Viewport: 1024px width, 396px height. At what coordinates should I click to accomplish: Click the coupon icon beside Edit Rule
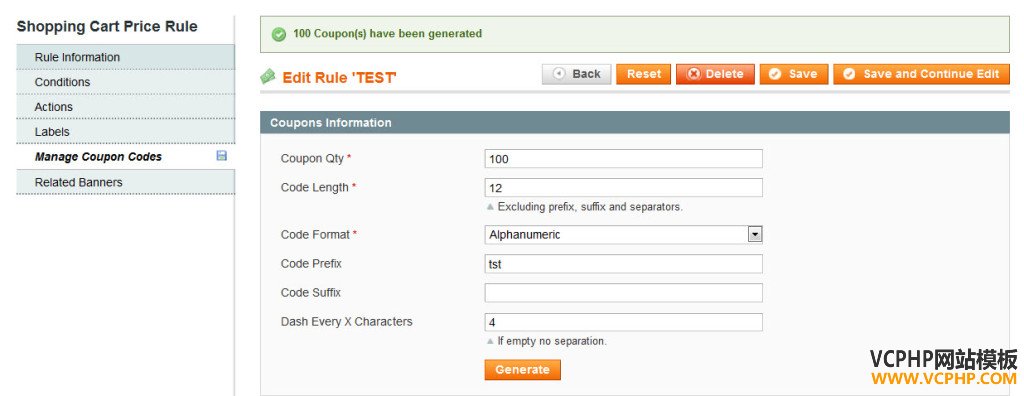point(268,76)
